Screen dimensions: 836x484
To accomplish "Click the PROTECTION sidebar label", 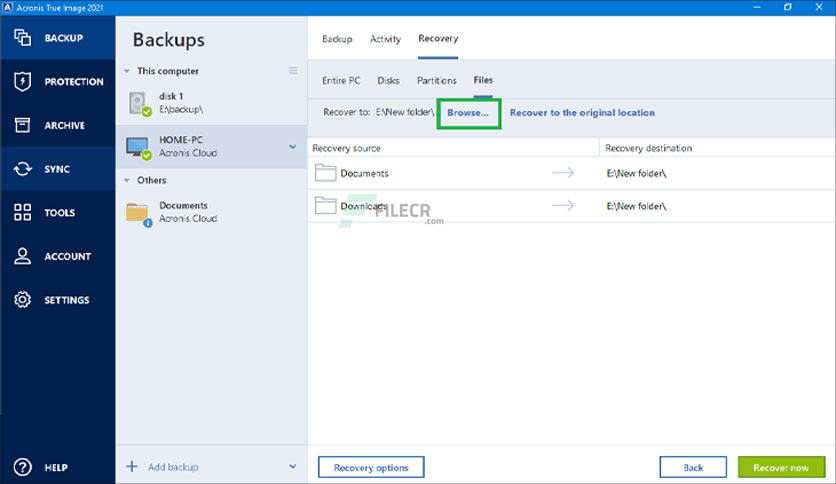I will pos(74,82).
